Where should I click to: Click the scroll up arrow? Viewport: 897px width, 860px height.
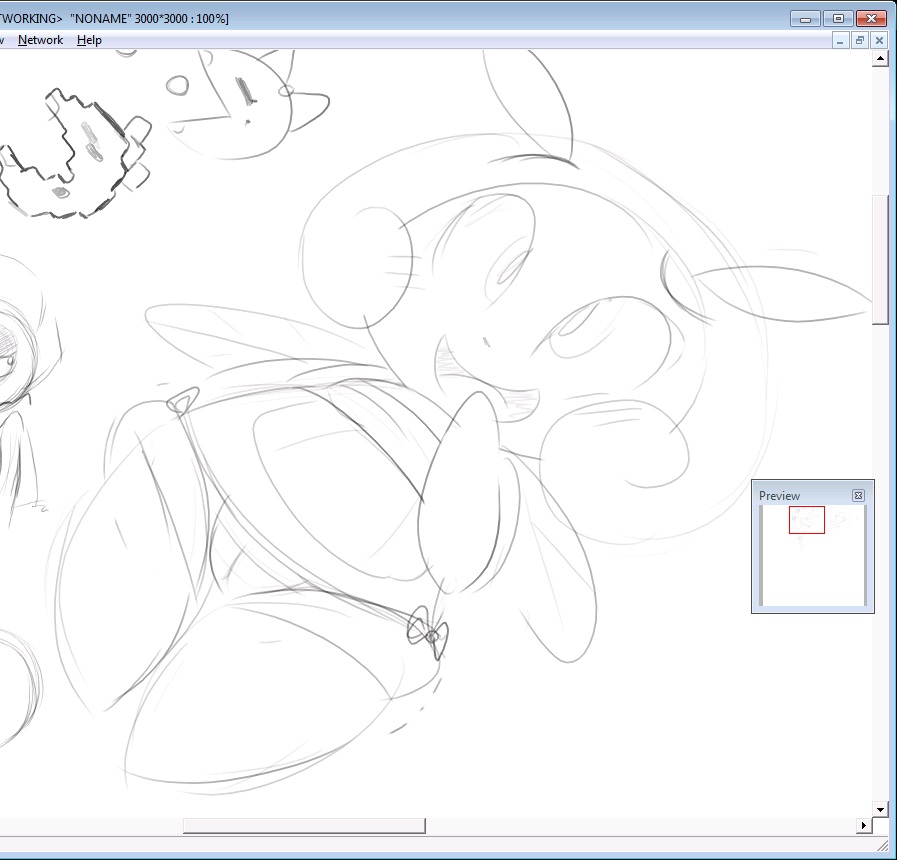[880, 58]
